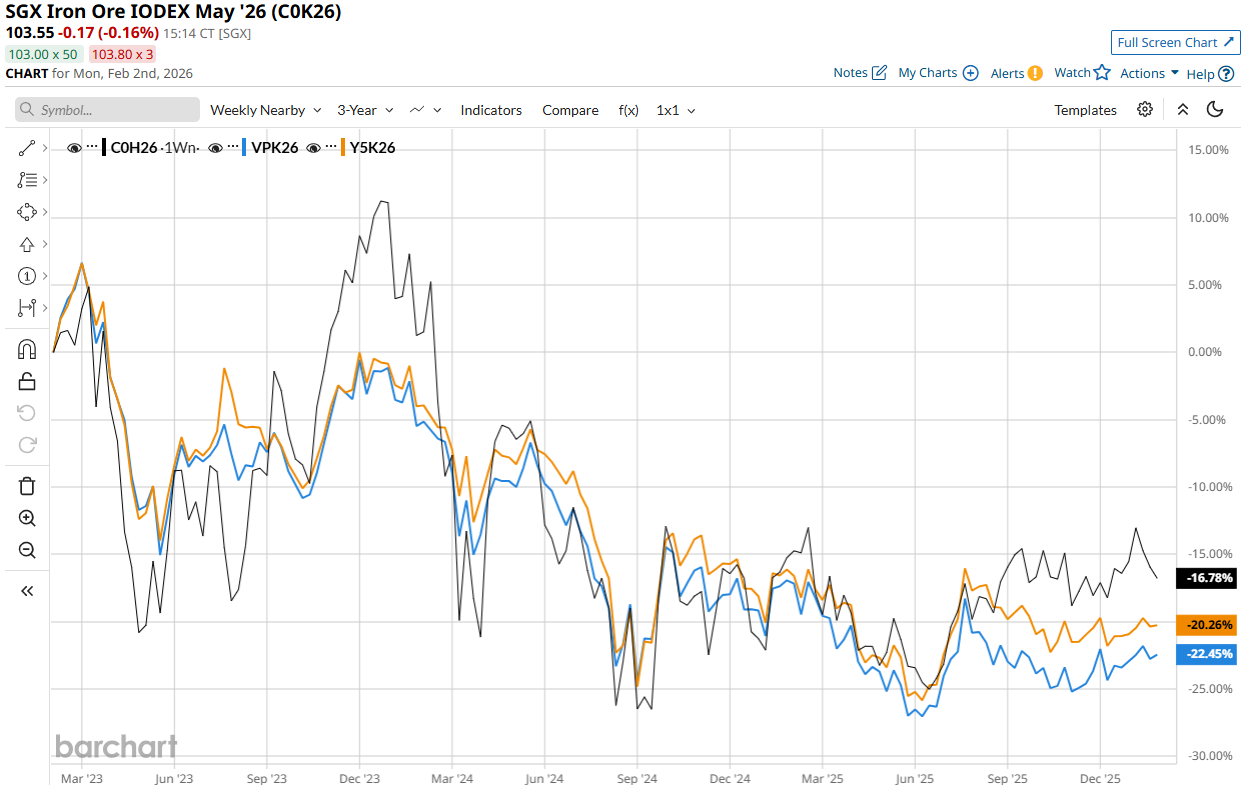This screenshot has height=785, width=1246.
Task: Switch to dark mode with moon icon
Action: [x=1216, y=110]
